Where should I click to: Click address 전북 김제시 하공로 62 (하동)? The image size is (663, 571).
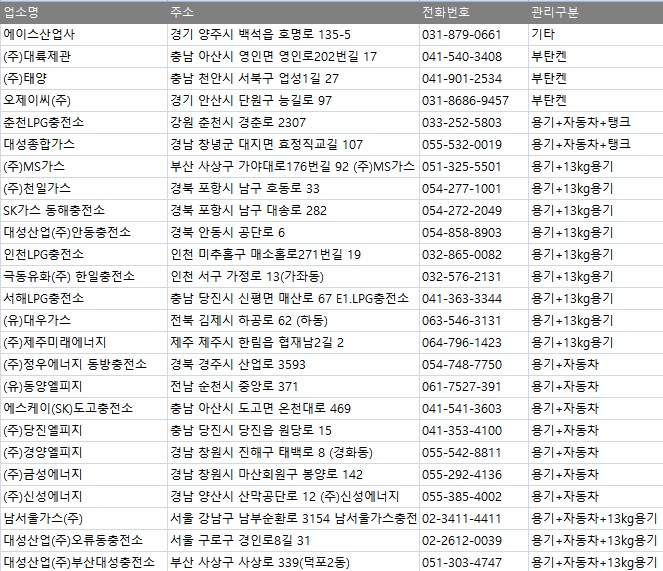pyautogui.click(x=249, y=321)
